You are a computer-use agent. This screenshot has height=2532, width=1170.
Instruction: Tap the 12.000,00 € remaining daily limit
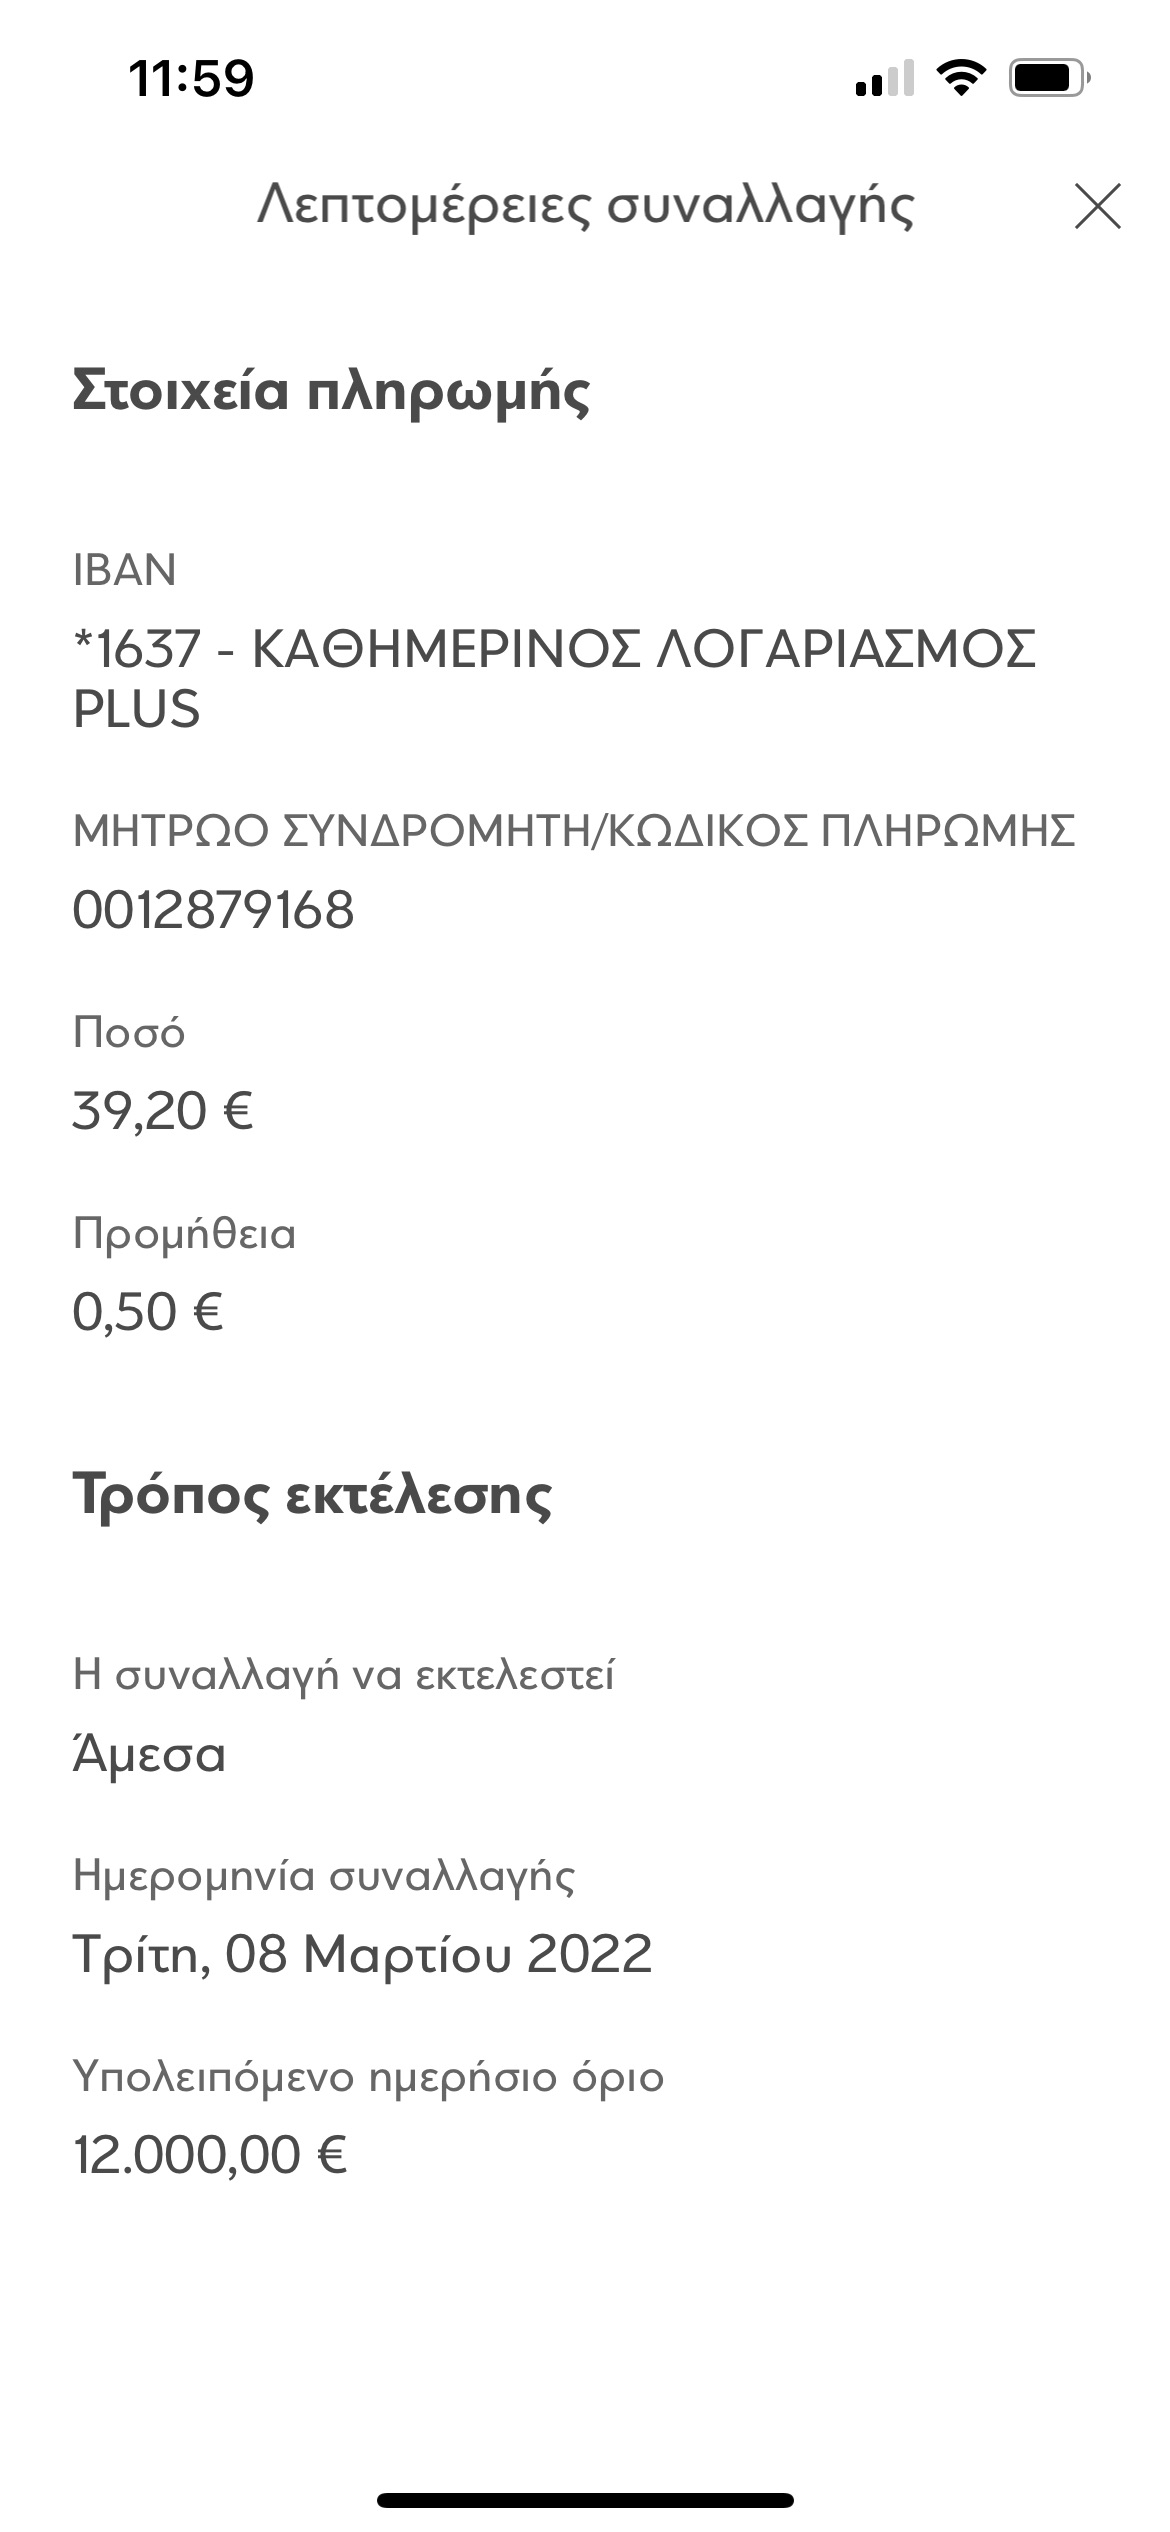(210, 2155)
